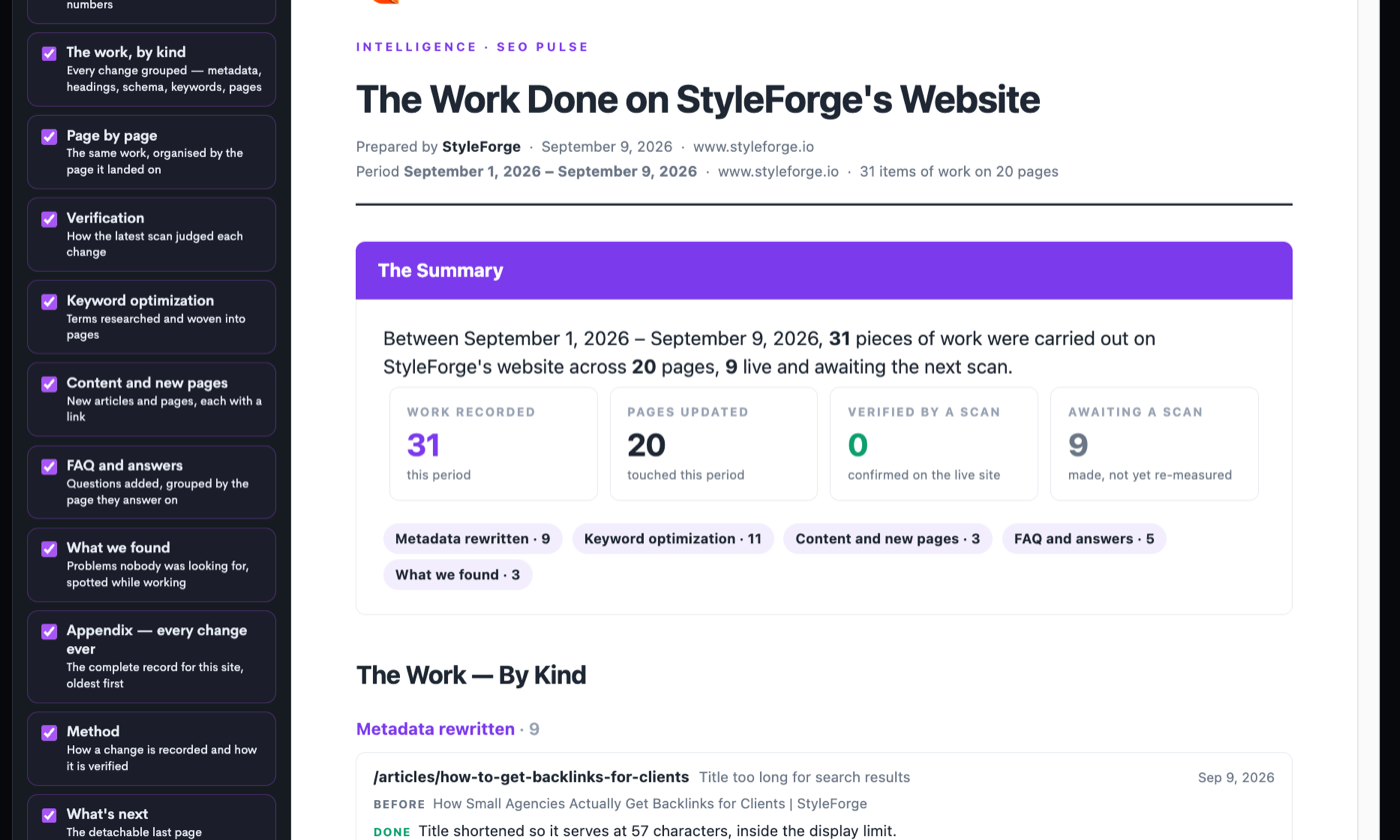Click "Terms researched and woven into pages" description
The height and width of the screenshot is (840, 1400).
[x=155, y=327]
